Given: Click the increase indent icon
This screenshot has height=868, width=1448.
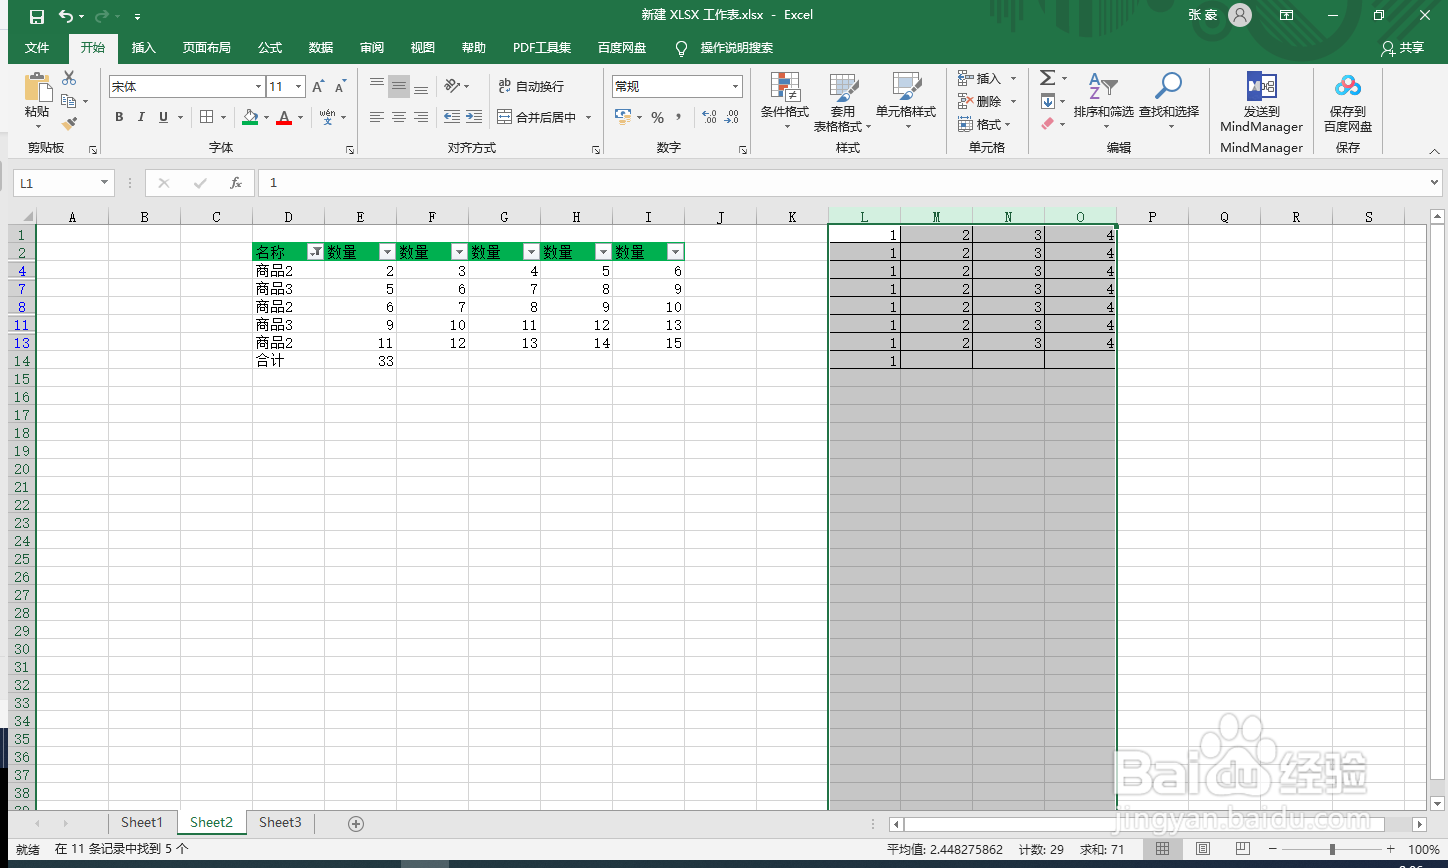Looking at the screenshot, I should pyautogui.click(x=474, y=117).
